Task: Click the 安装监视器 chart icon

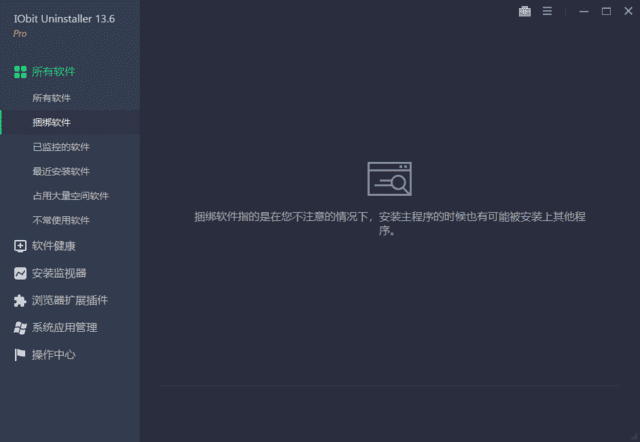Action: click(20, 273)
